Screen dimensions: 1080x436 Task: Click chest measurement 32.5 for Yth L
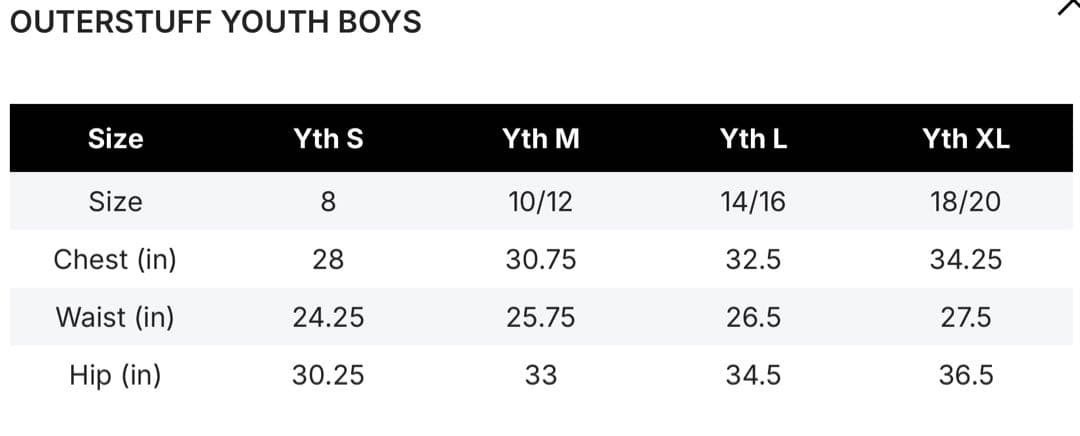(753, 260)
